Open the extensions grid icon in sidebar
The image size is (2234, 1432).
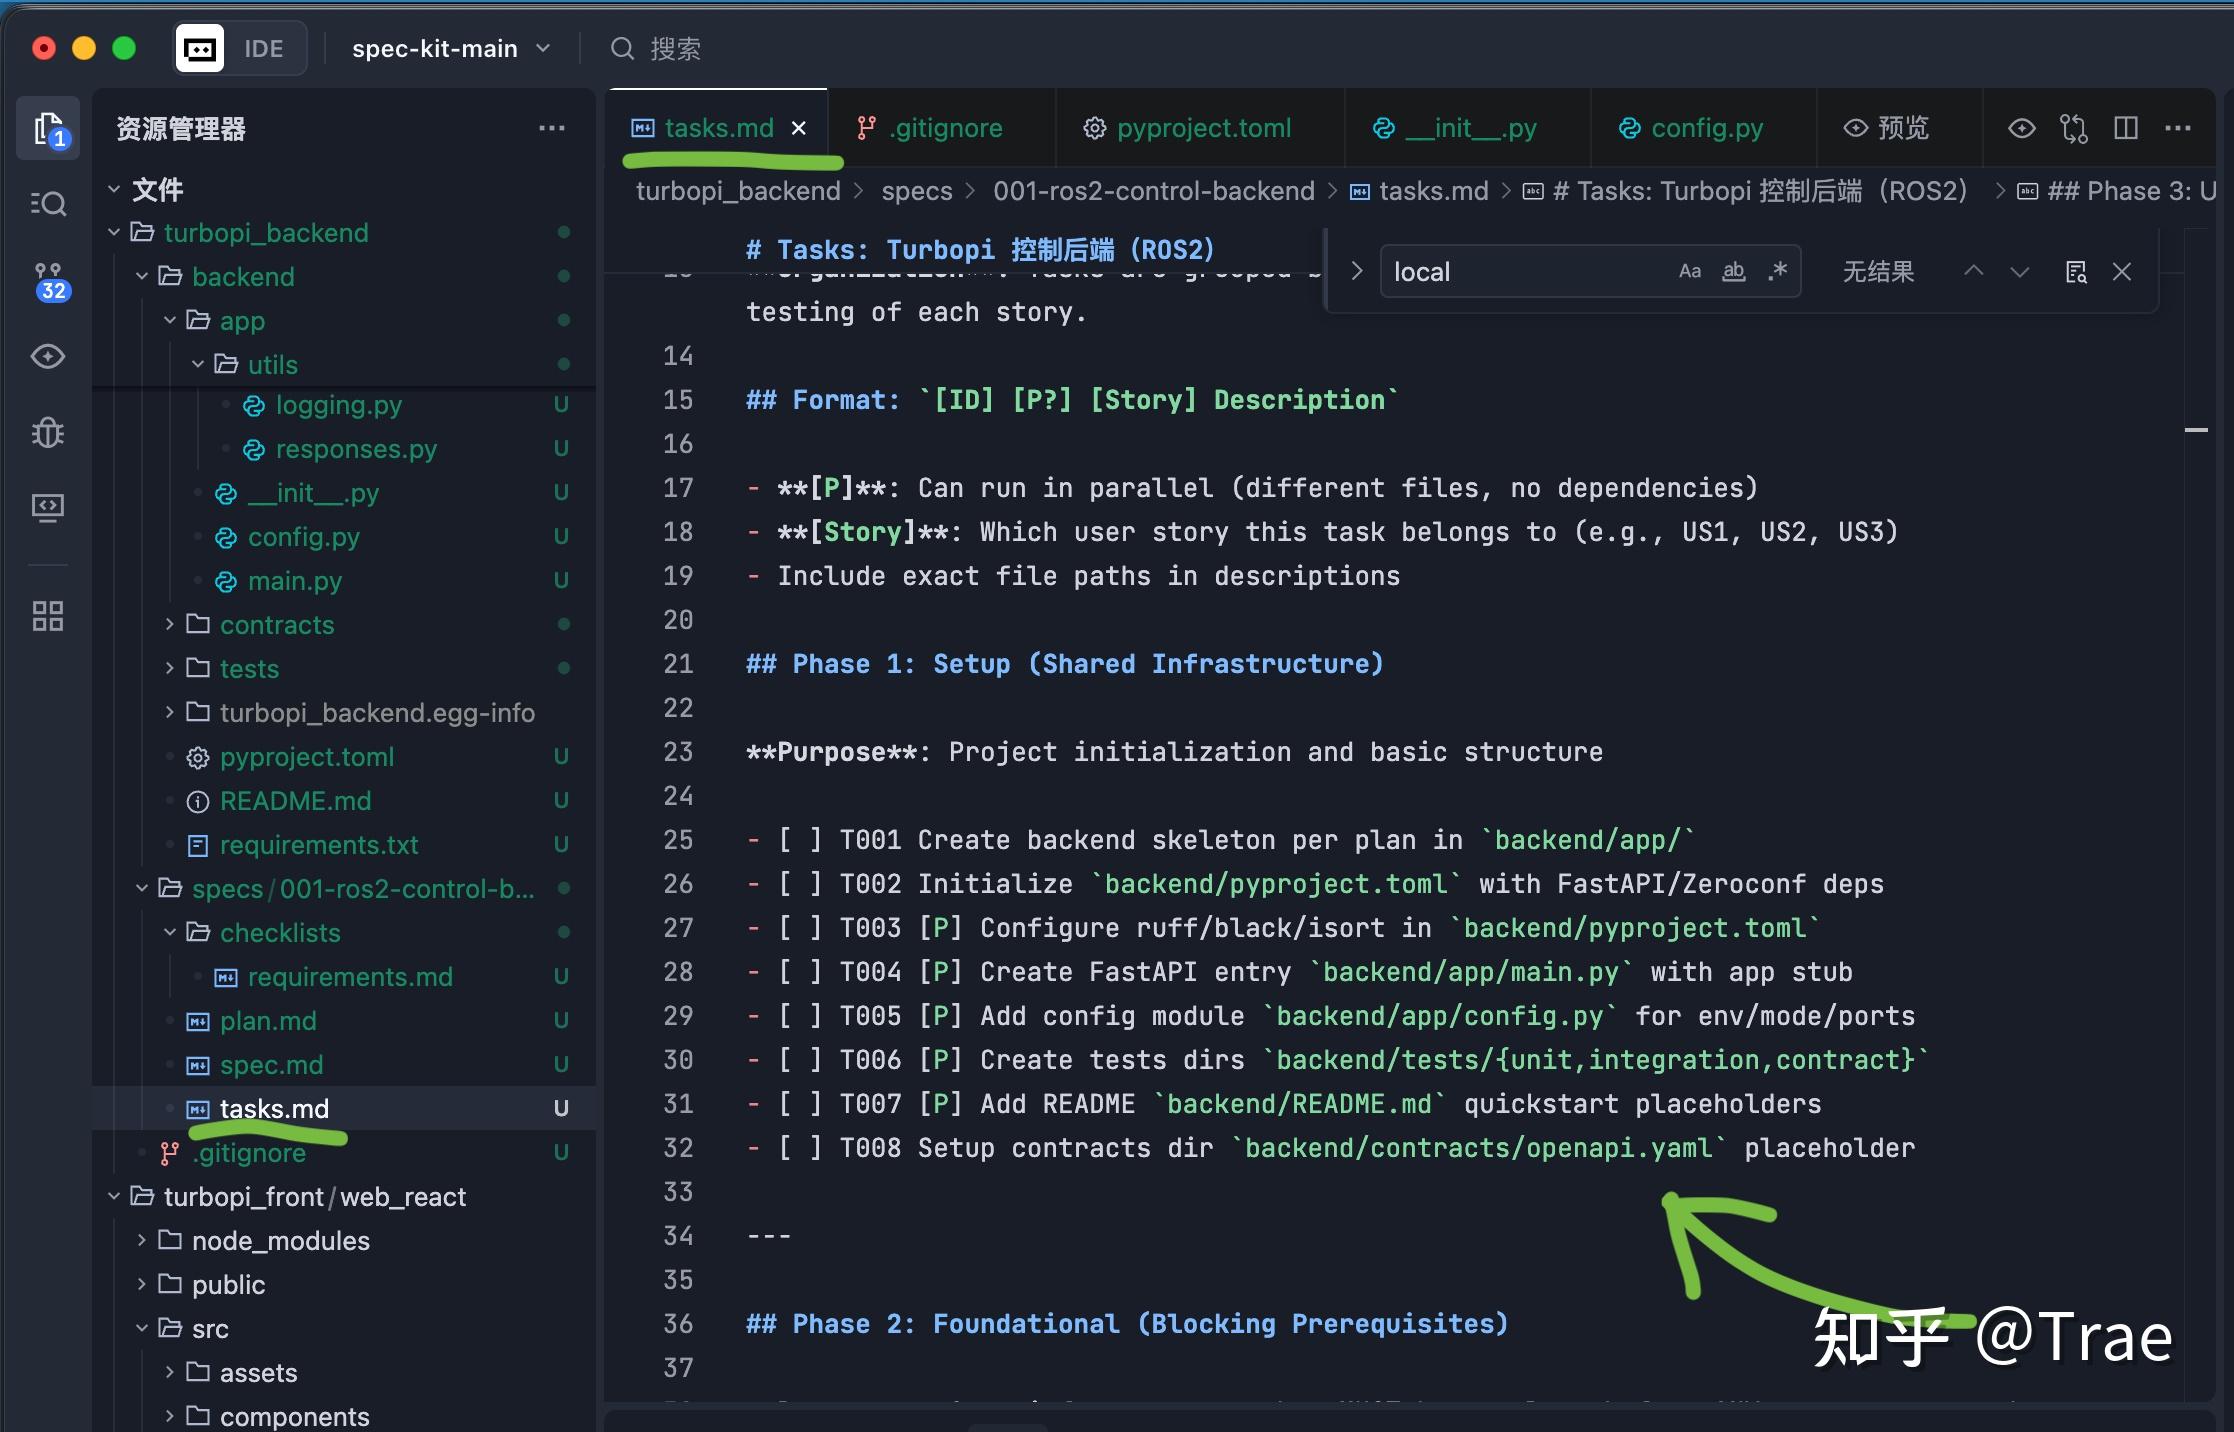[47, 616]
